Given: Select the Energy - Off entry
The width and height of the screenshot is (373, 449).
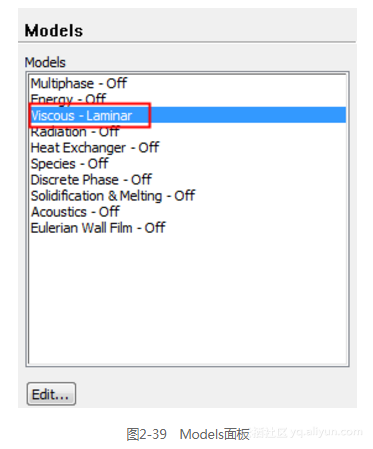Looking at the screenshot, I should [x=68, y=99].
